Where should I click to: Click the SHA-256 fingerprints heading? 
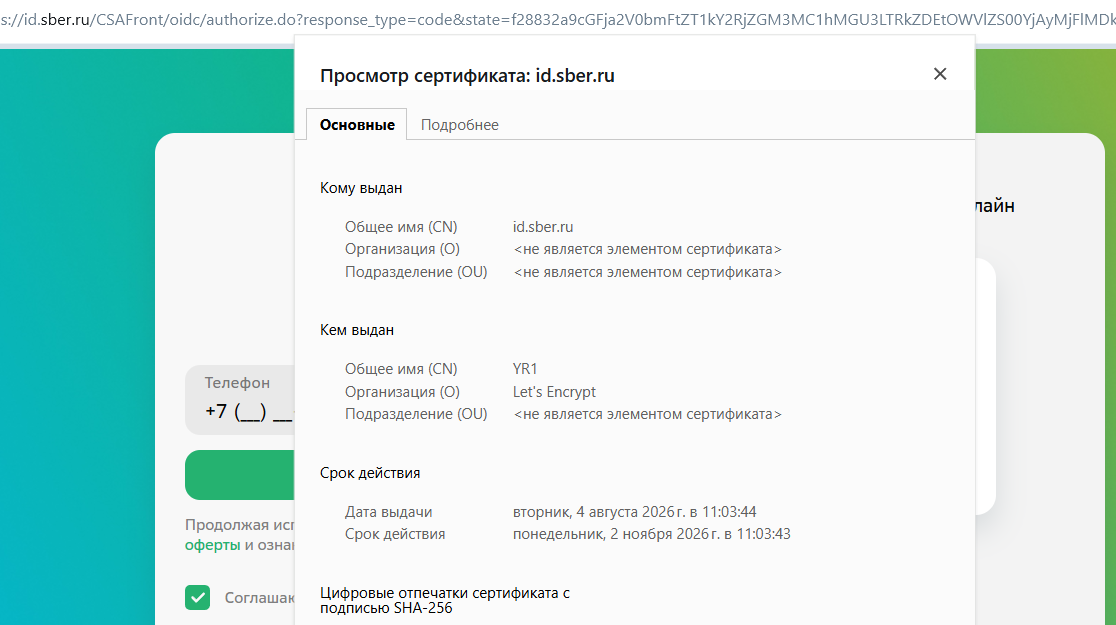444,600
